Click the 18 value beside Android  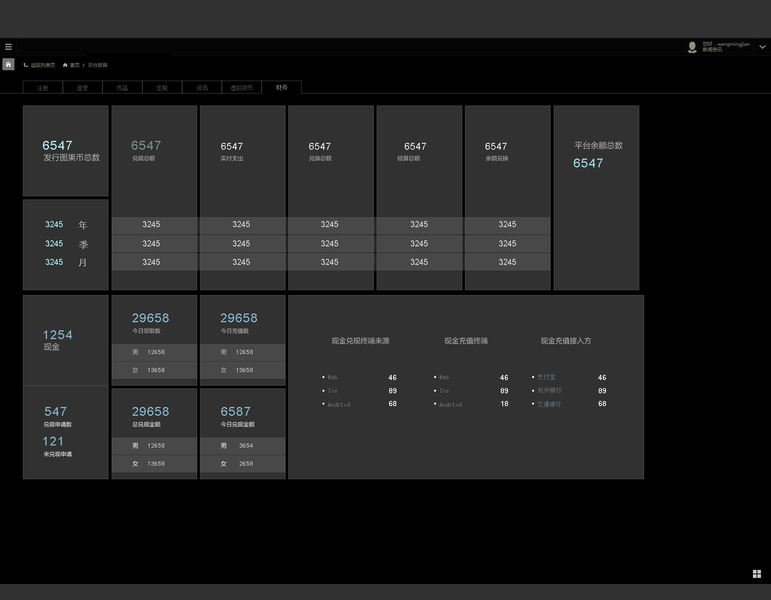[504, 404]
